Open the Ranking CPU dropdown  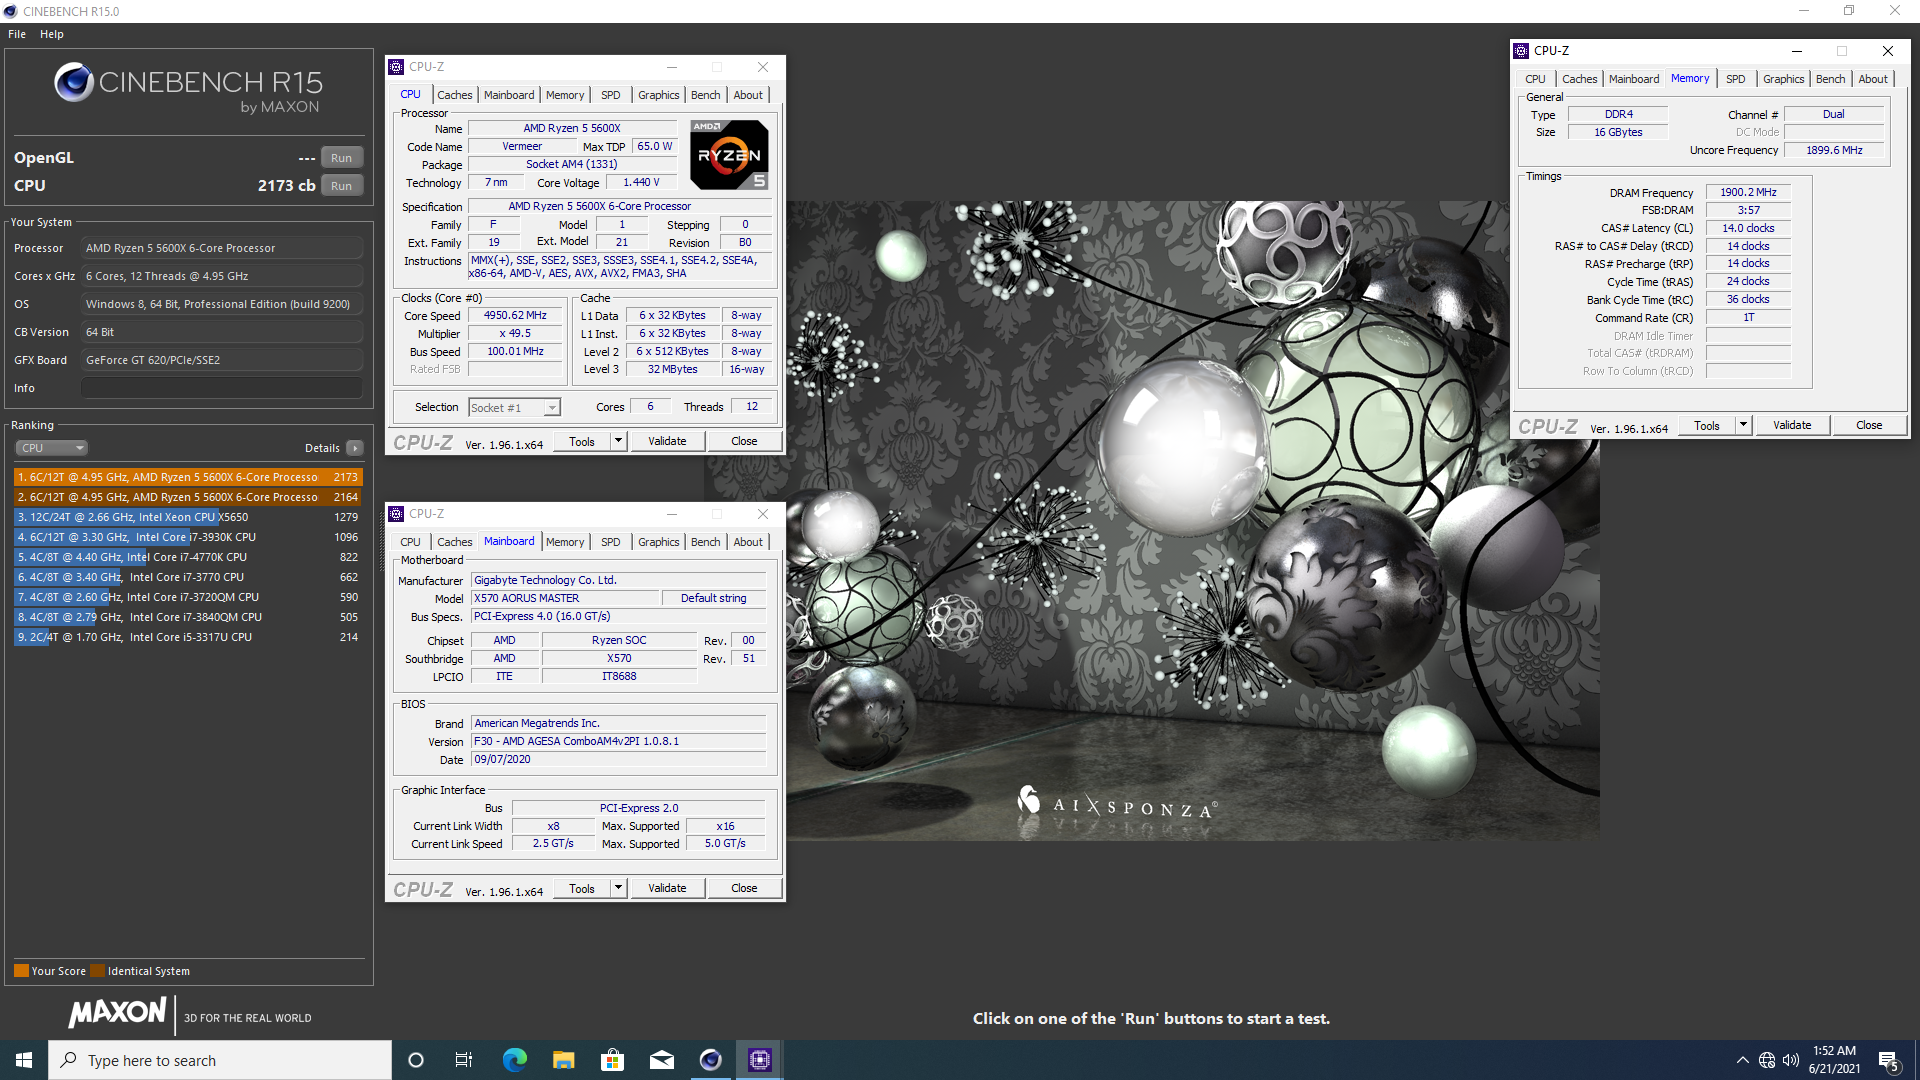[x=51, y=448]
